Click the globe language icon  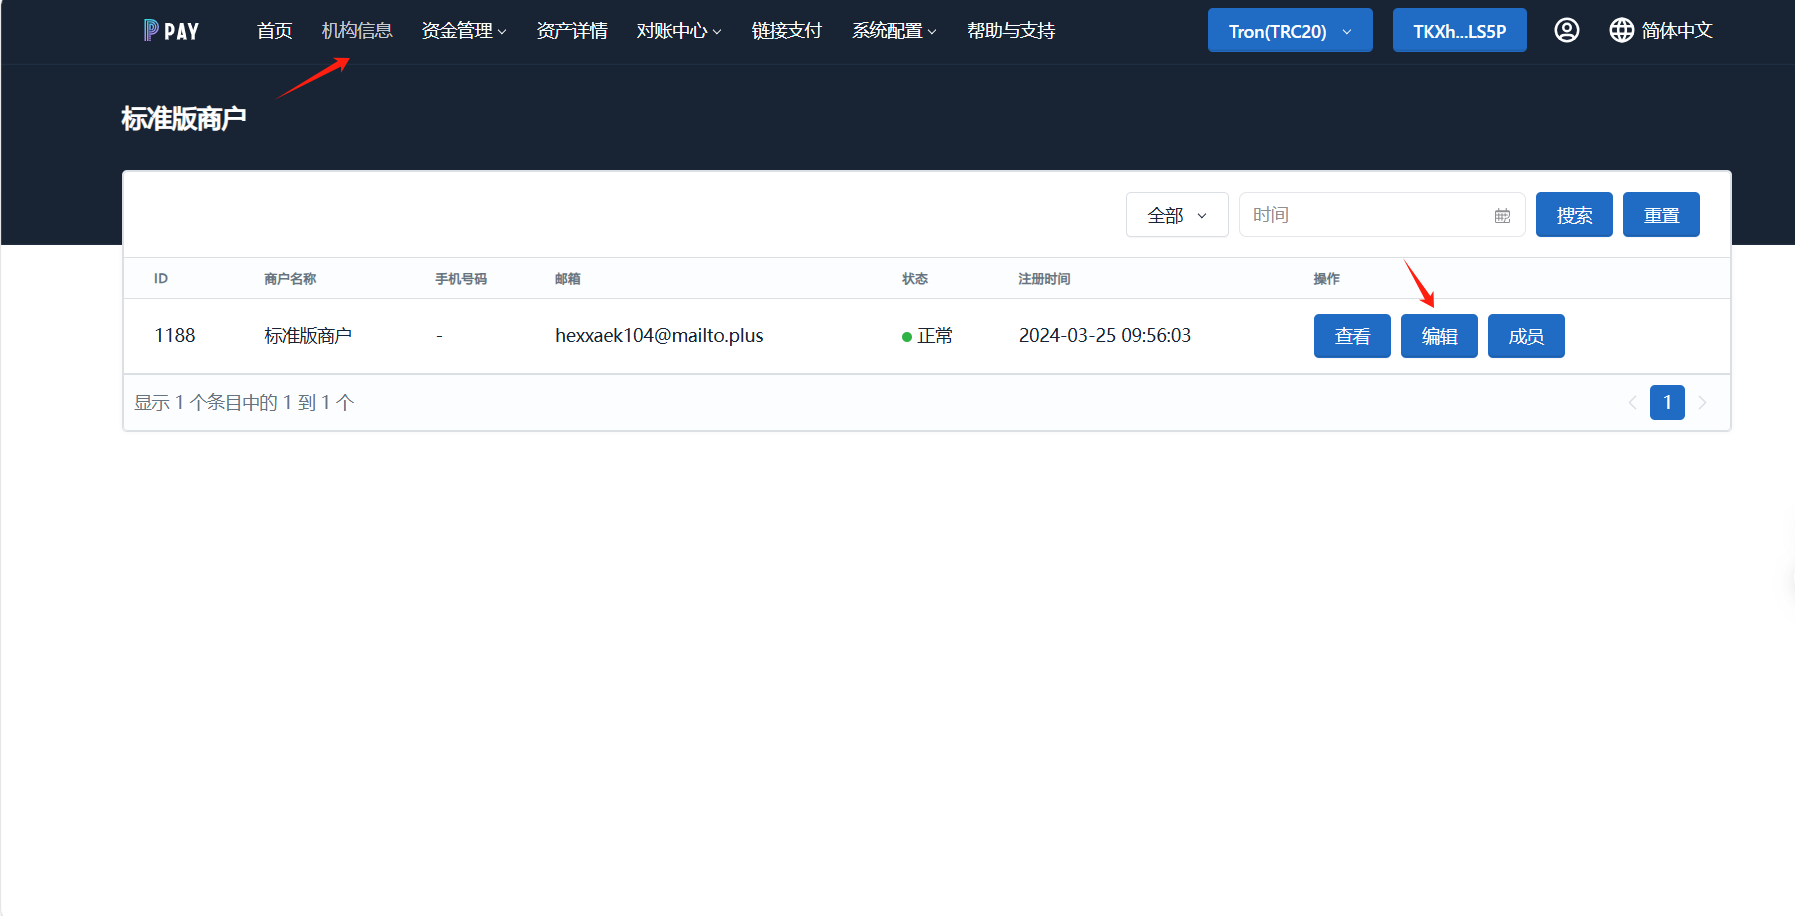click(x=1621, y=30)
